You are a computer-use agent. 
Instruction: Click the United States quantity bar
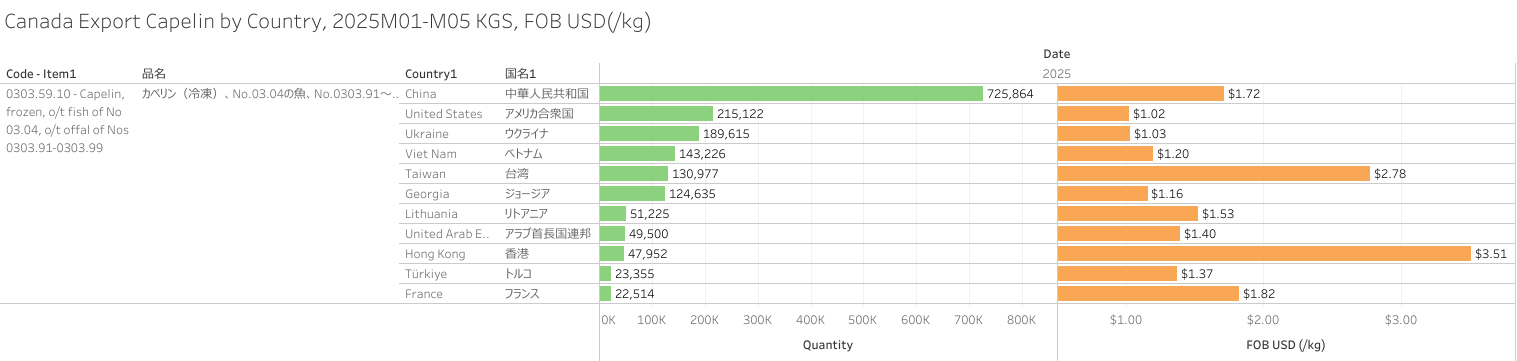point(656,113)
